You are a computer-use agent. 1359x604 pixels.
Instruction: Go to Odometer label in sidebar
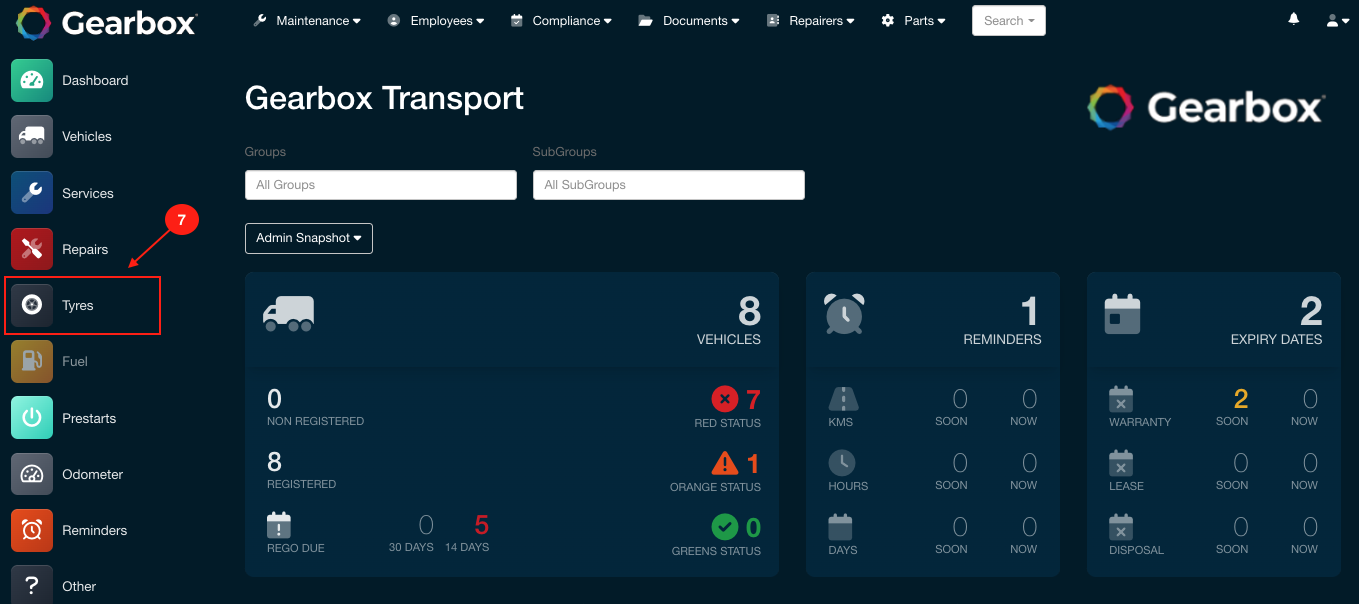click(93, 474)
